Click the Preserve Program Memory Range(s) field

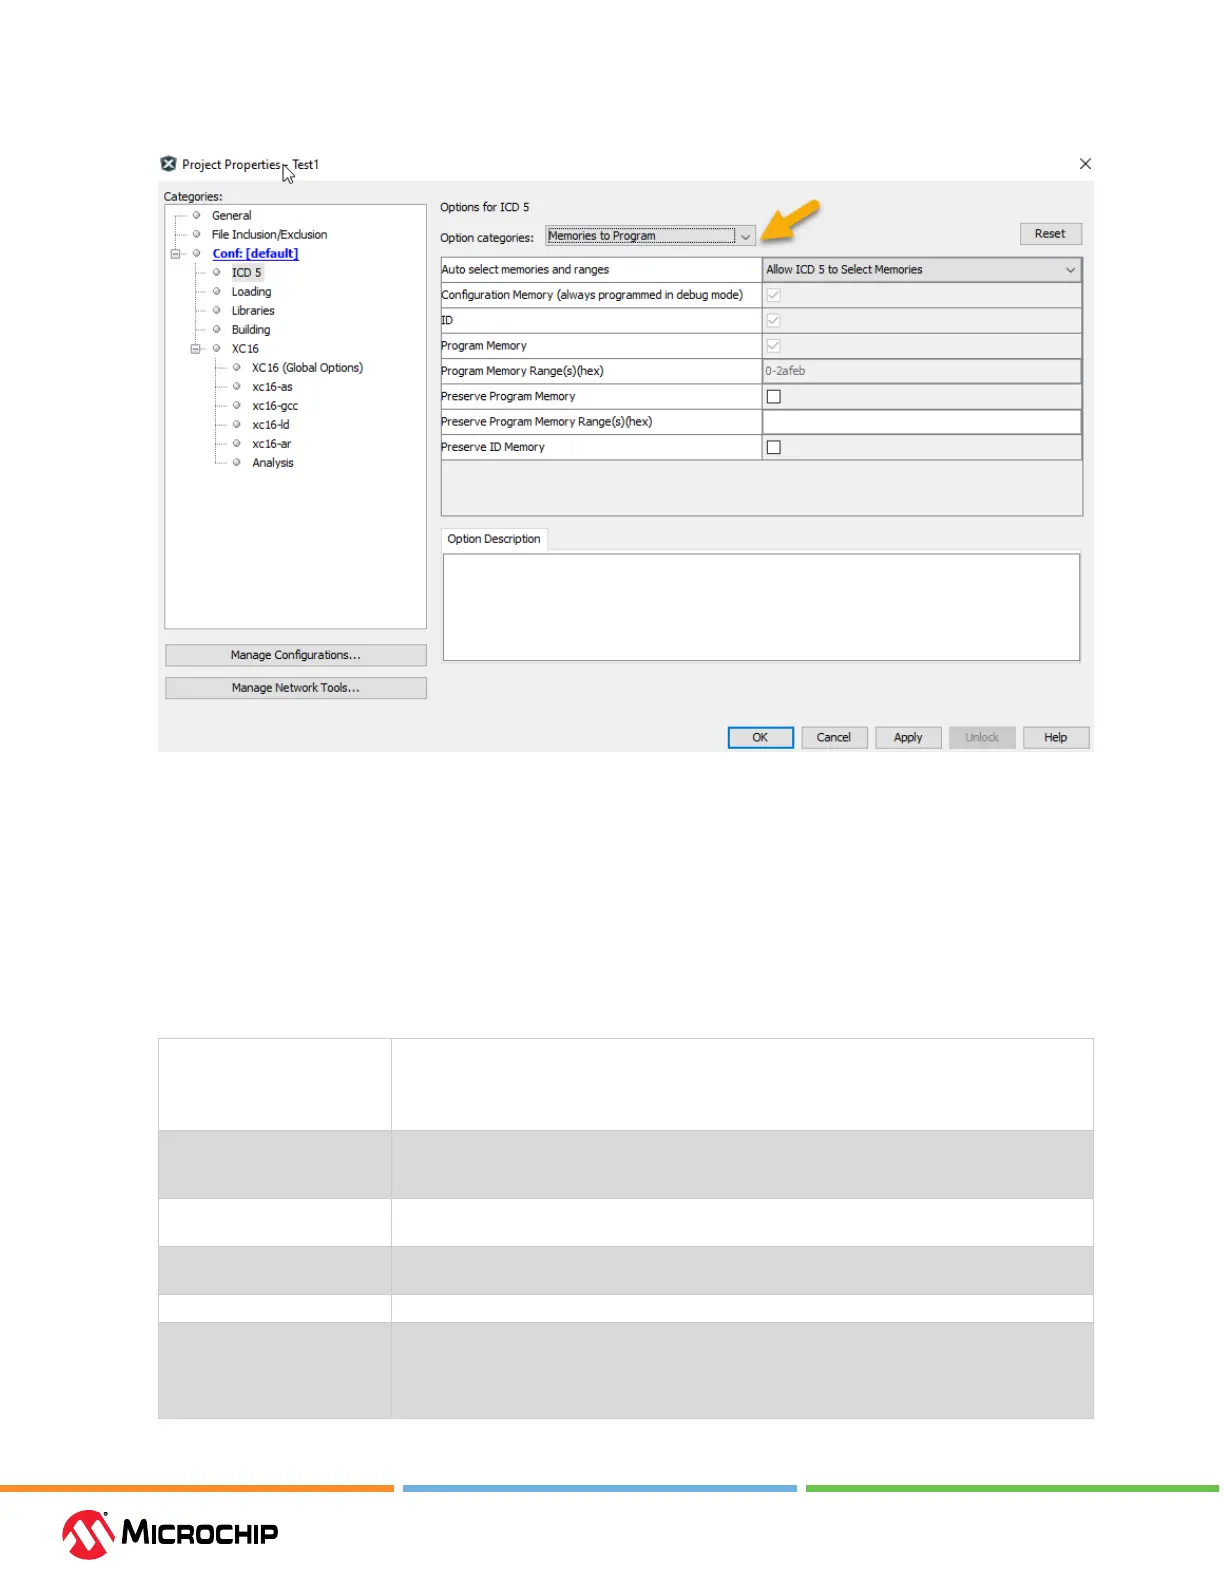pos(921,422)
